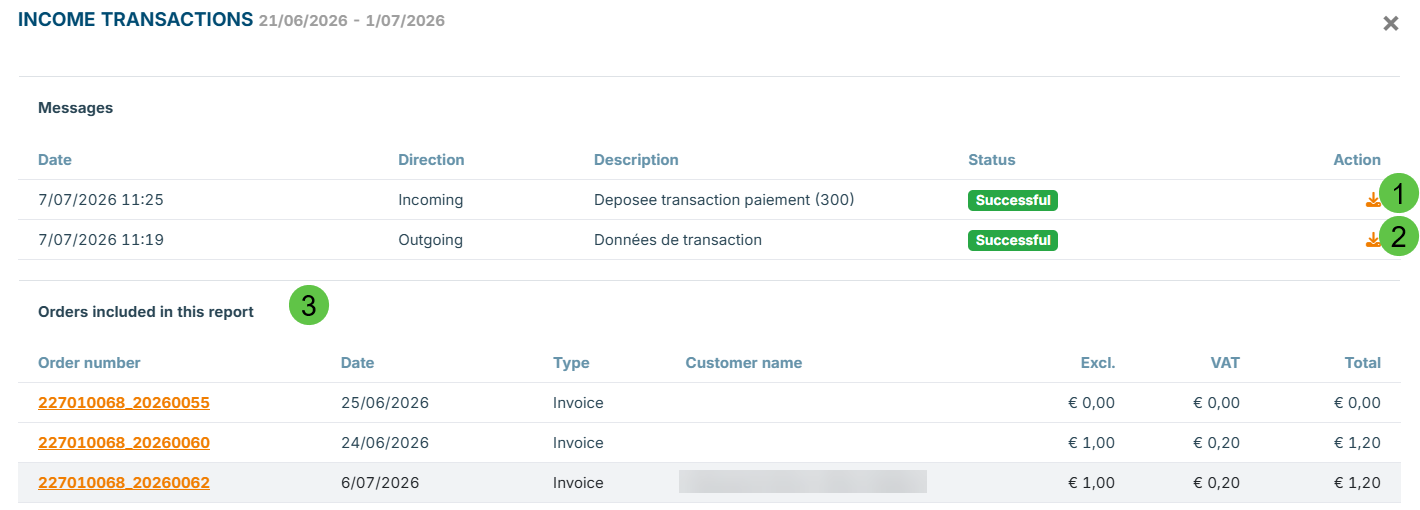Click green annotation marker 2
The height and width of the screenshot is (510, 1420).
click(1399, 237)
